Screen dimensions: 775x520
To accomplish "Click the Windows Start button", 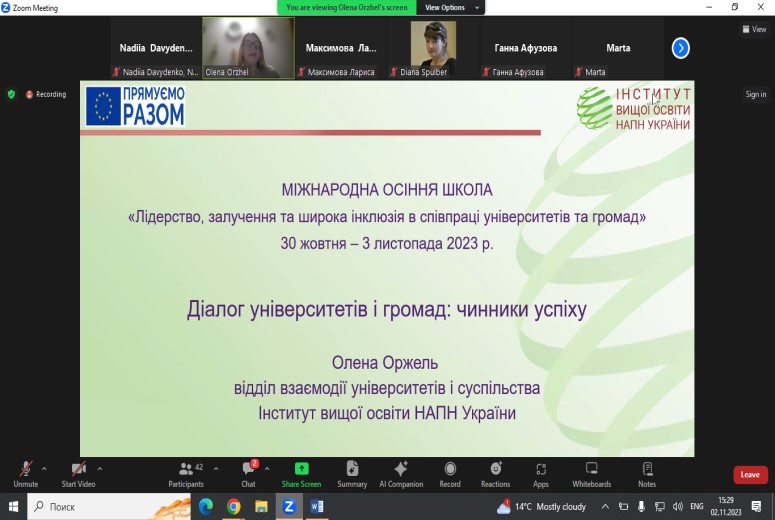I will [x=13, y=507].
